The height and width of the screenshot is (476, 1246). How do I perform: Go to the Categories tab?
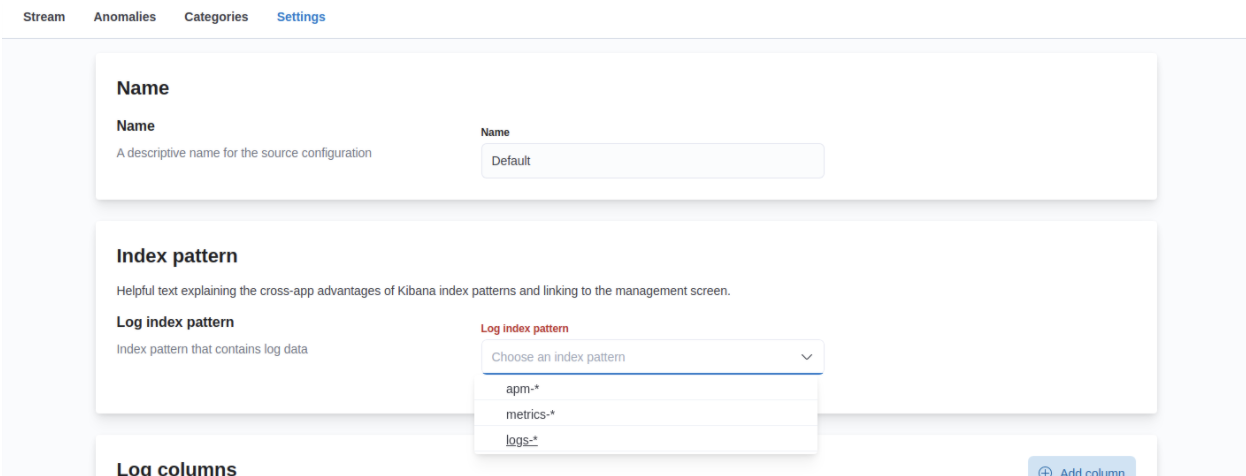coord(216,17)
